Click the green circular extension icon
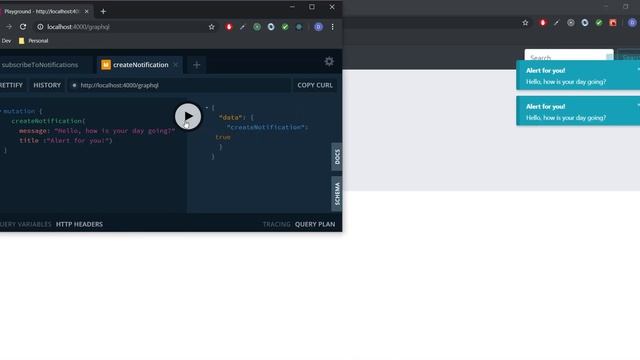This screenshot has width=640, height=360. [257, 27]
